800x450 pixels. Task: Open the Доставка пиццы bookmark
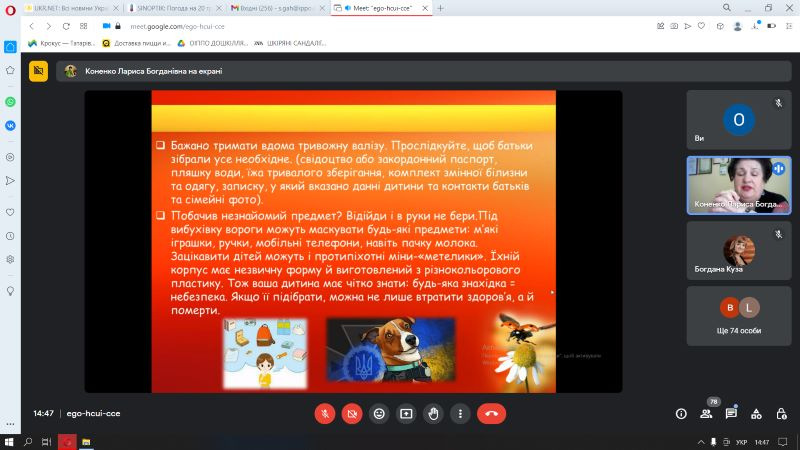point(136,43)
